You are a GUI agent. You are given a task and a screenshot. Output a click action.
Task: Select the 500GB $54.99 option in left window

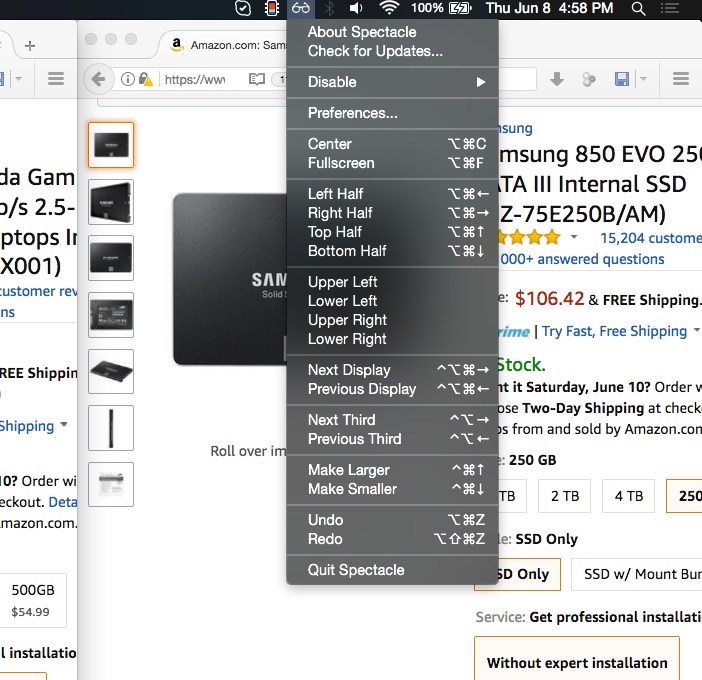(33, 600)
